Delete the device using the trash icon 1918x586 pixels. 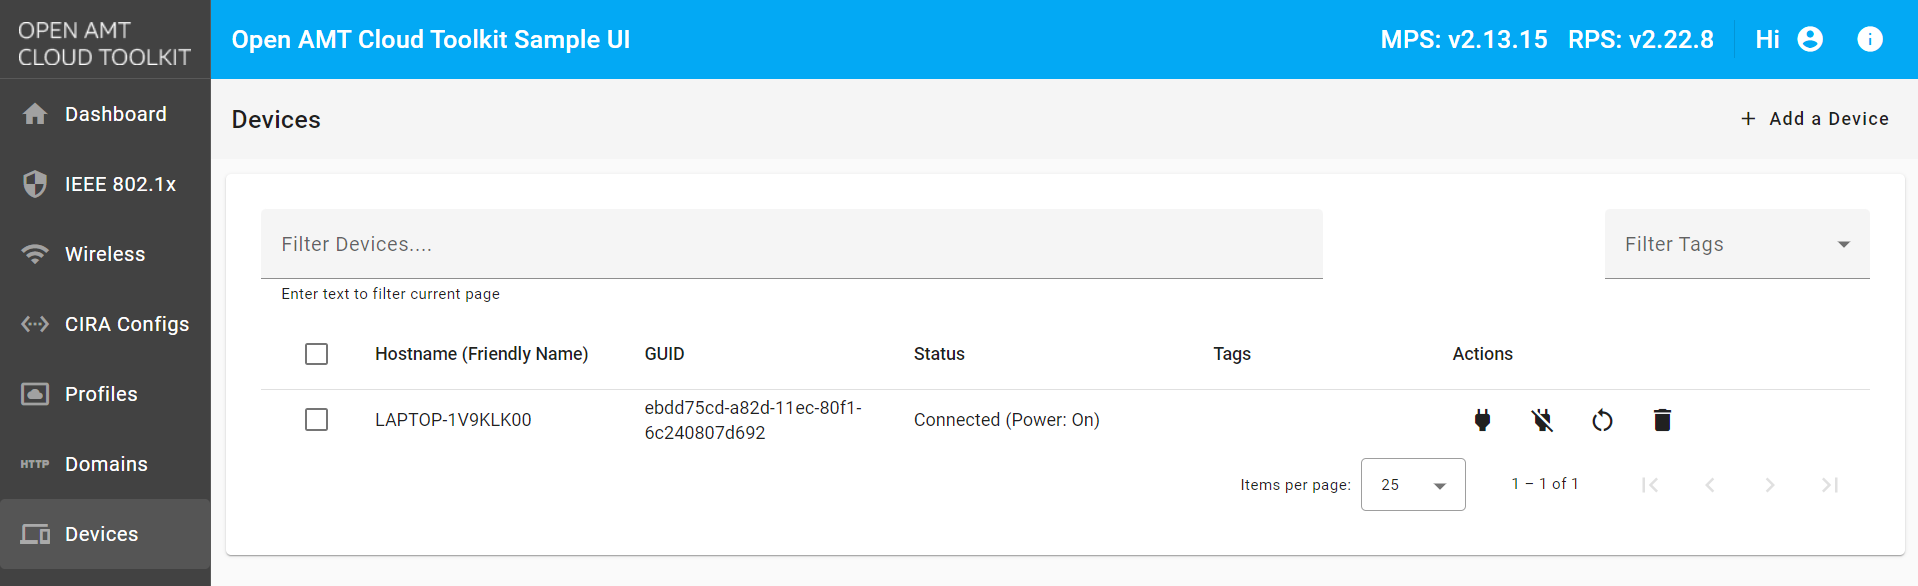point(1662,420)
